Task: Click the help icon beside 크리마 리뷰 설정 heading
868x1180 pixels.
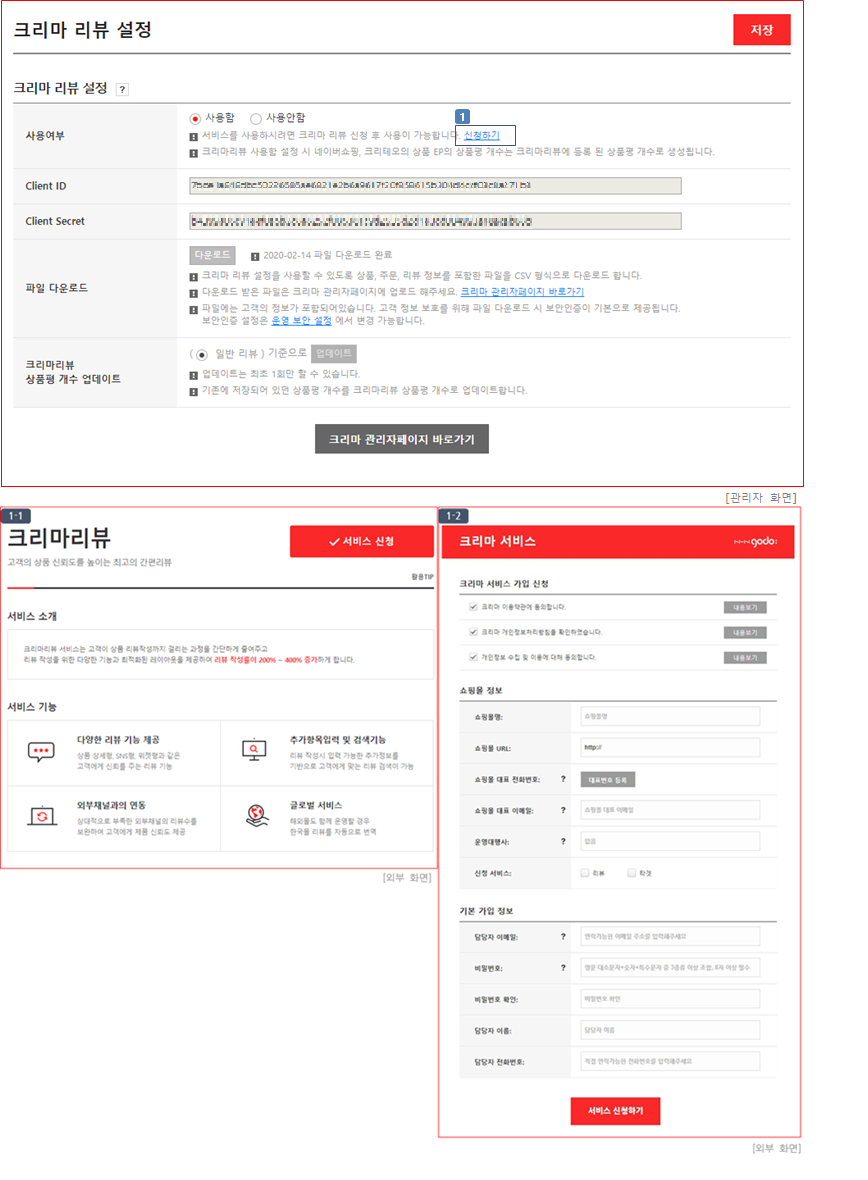Action: coord(122,89)
